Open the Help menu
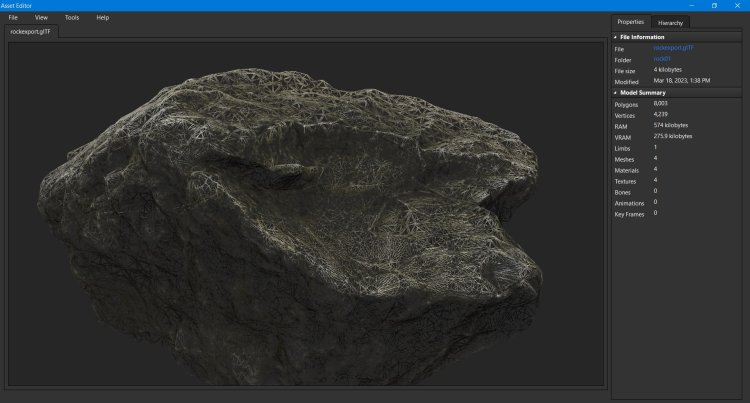750x403 pixels. [102, 18]
